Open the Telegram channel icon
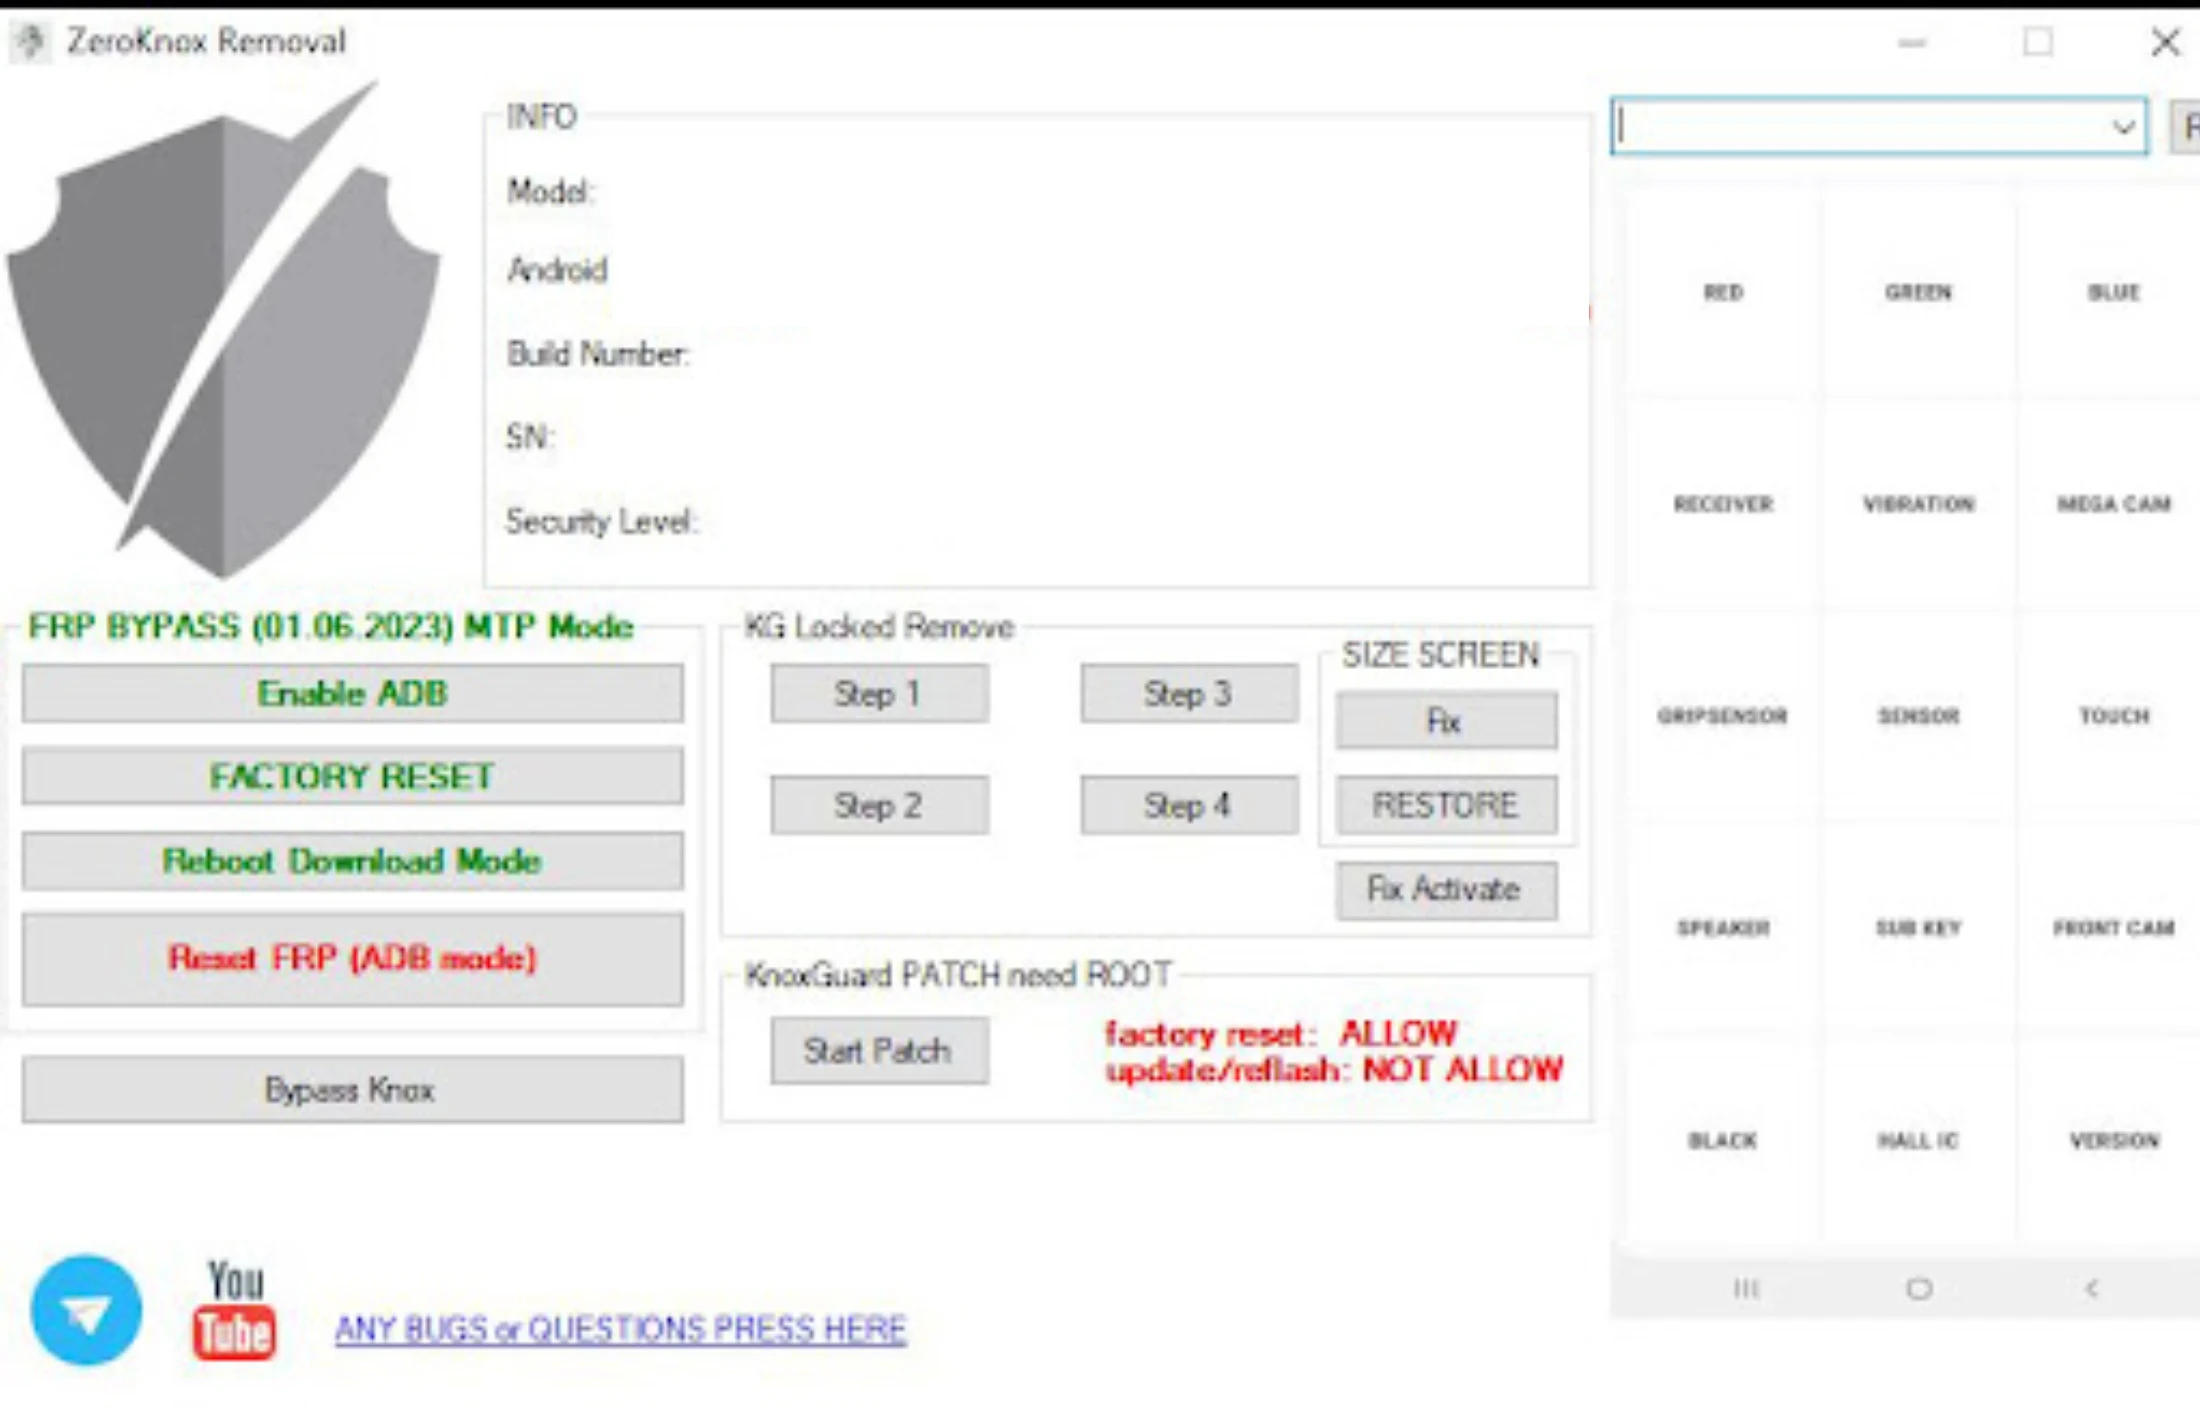The height and width of the screenshot is (1408, 2200). click(86, 1311)
